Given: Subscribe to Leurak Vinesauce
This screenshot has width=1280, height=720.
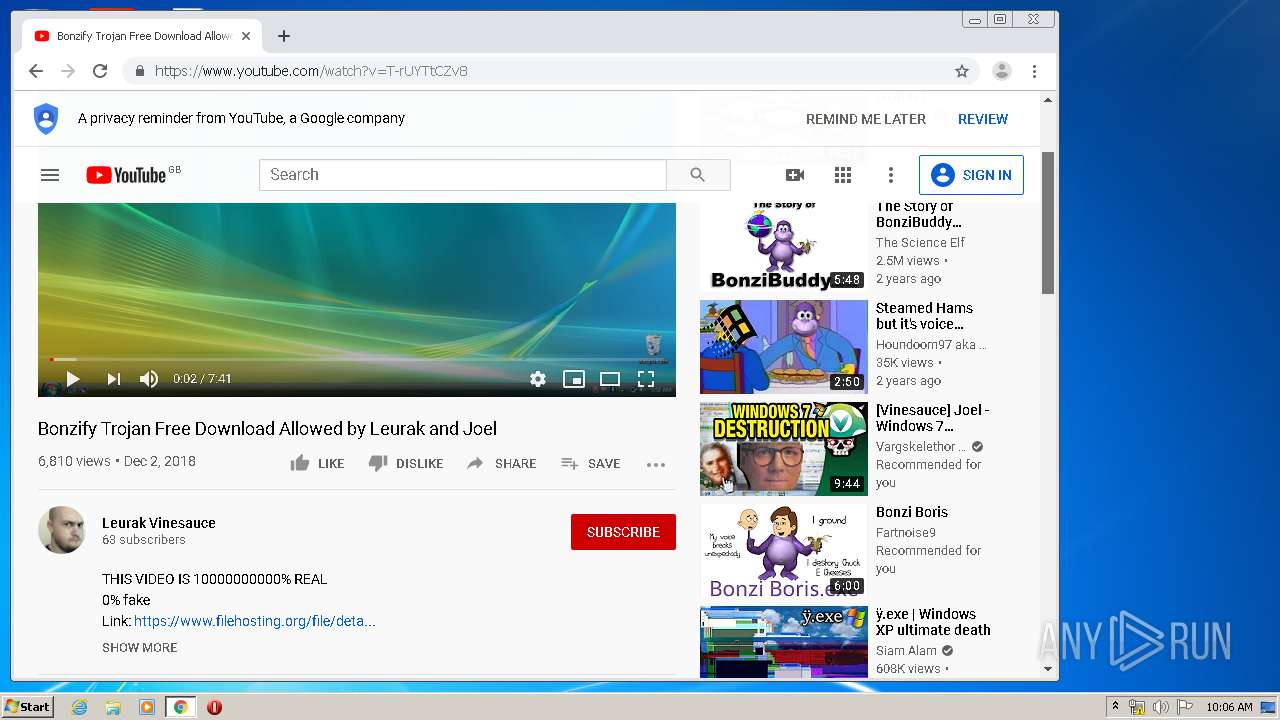Looking at the screenshot, I should [623, 532].
